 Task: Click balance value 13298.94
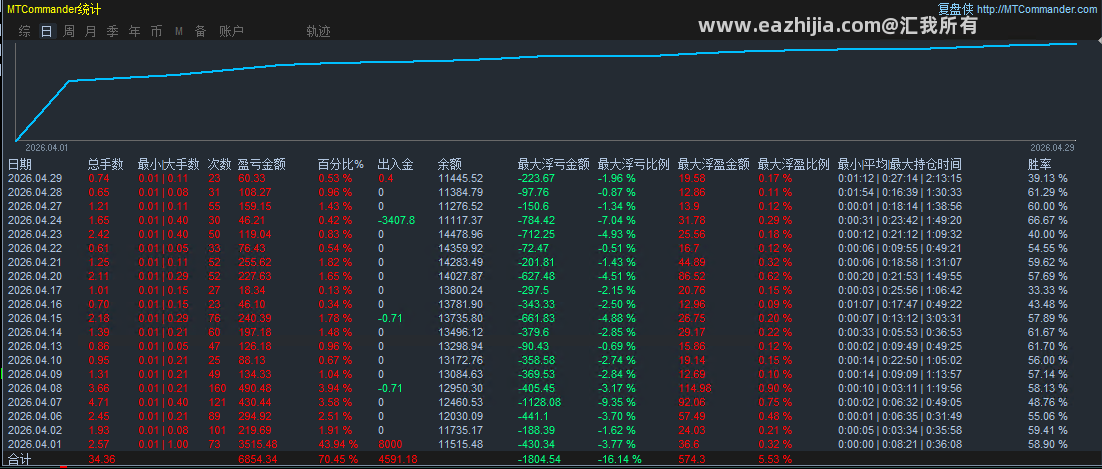pyautogui.click(x=460, y=346)
